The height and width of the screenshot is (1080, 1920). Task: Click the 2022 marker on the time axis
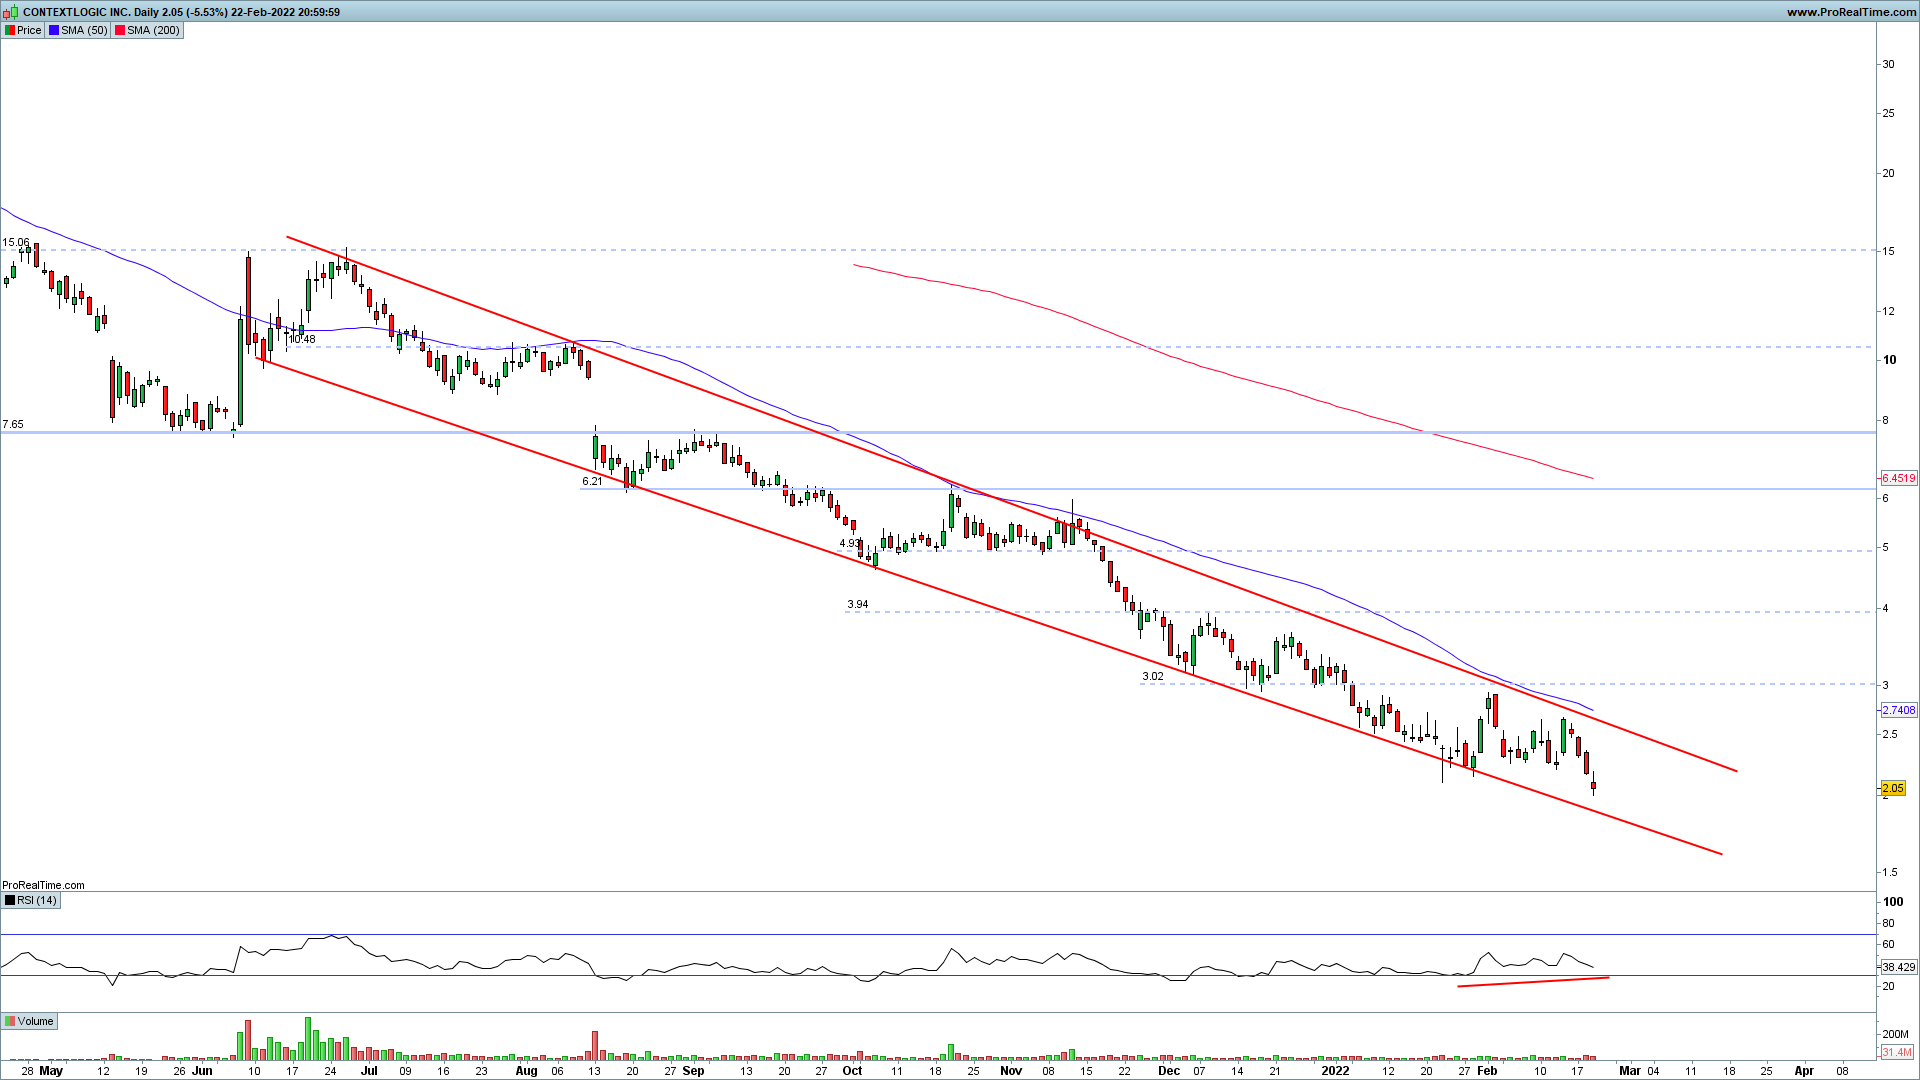click(x=1335, y=1070)
